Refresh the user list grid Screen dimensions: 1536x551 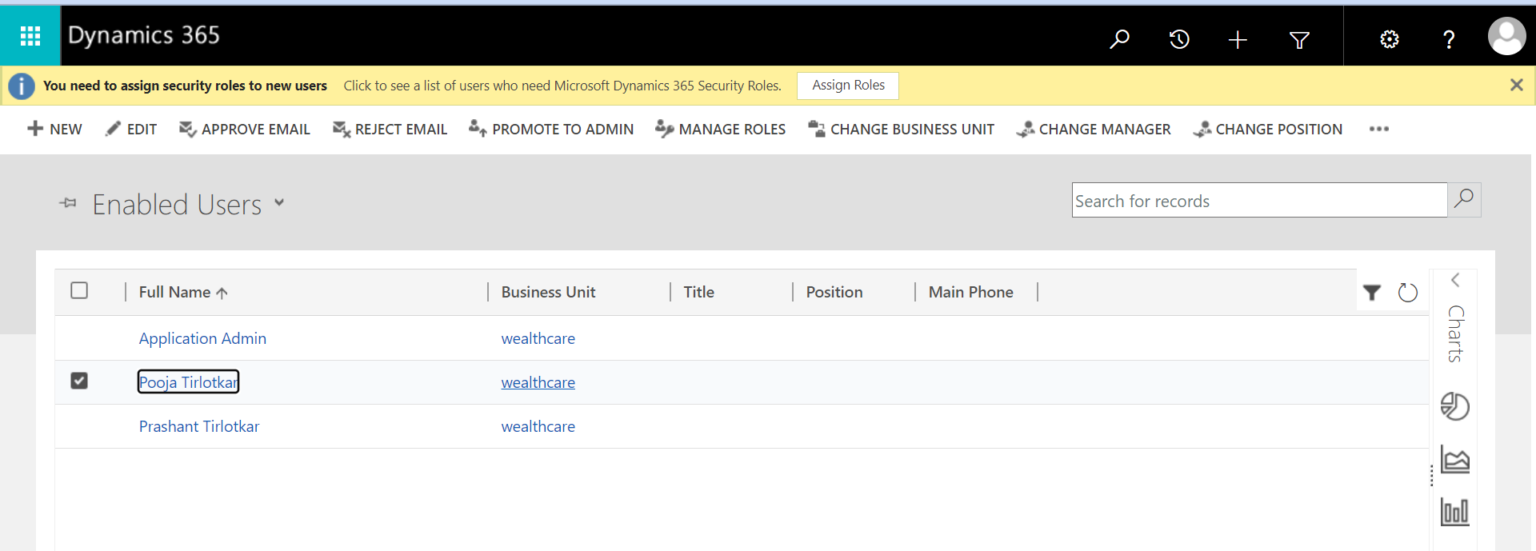1408,292
